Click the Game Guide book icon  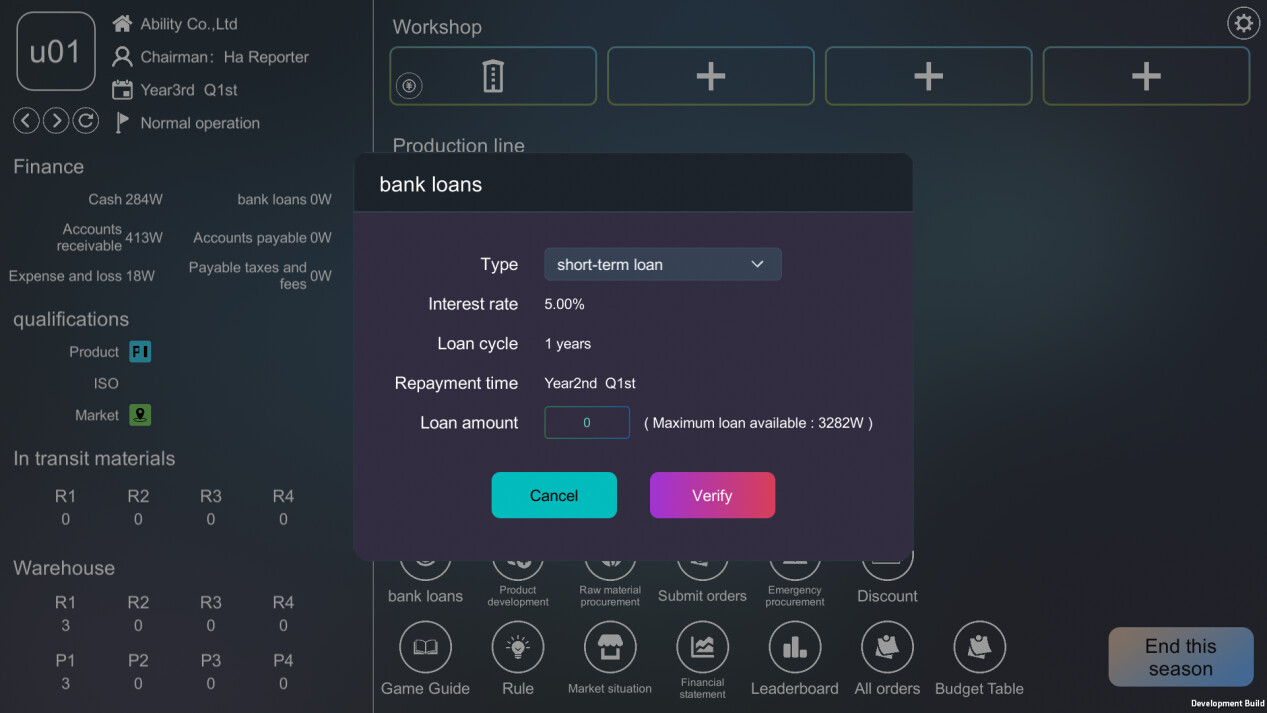click(x=425, y=647)
